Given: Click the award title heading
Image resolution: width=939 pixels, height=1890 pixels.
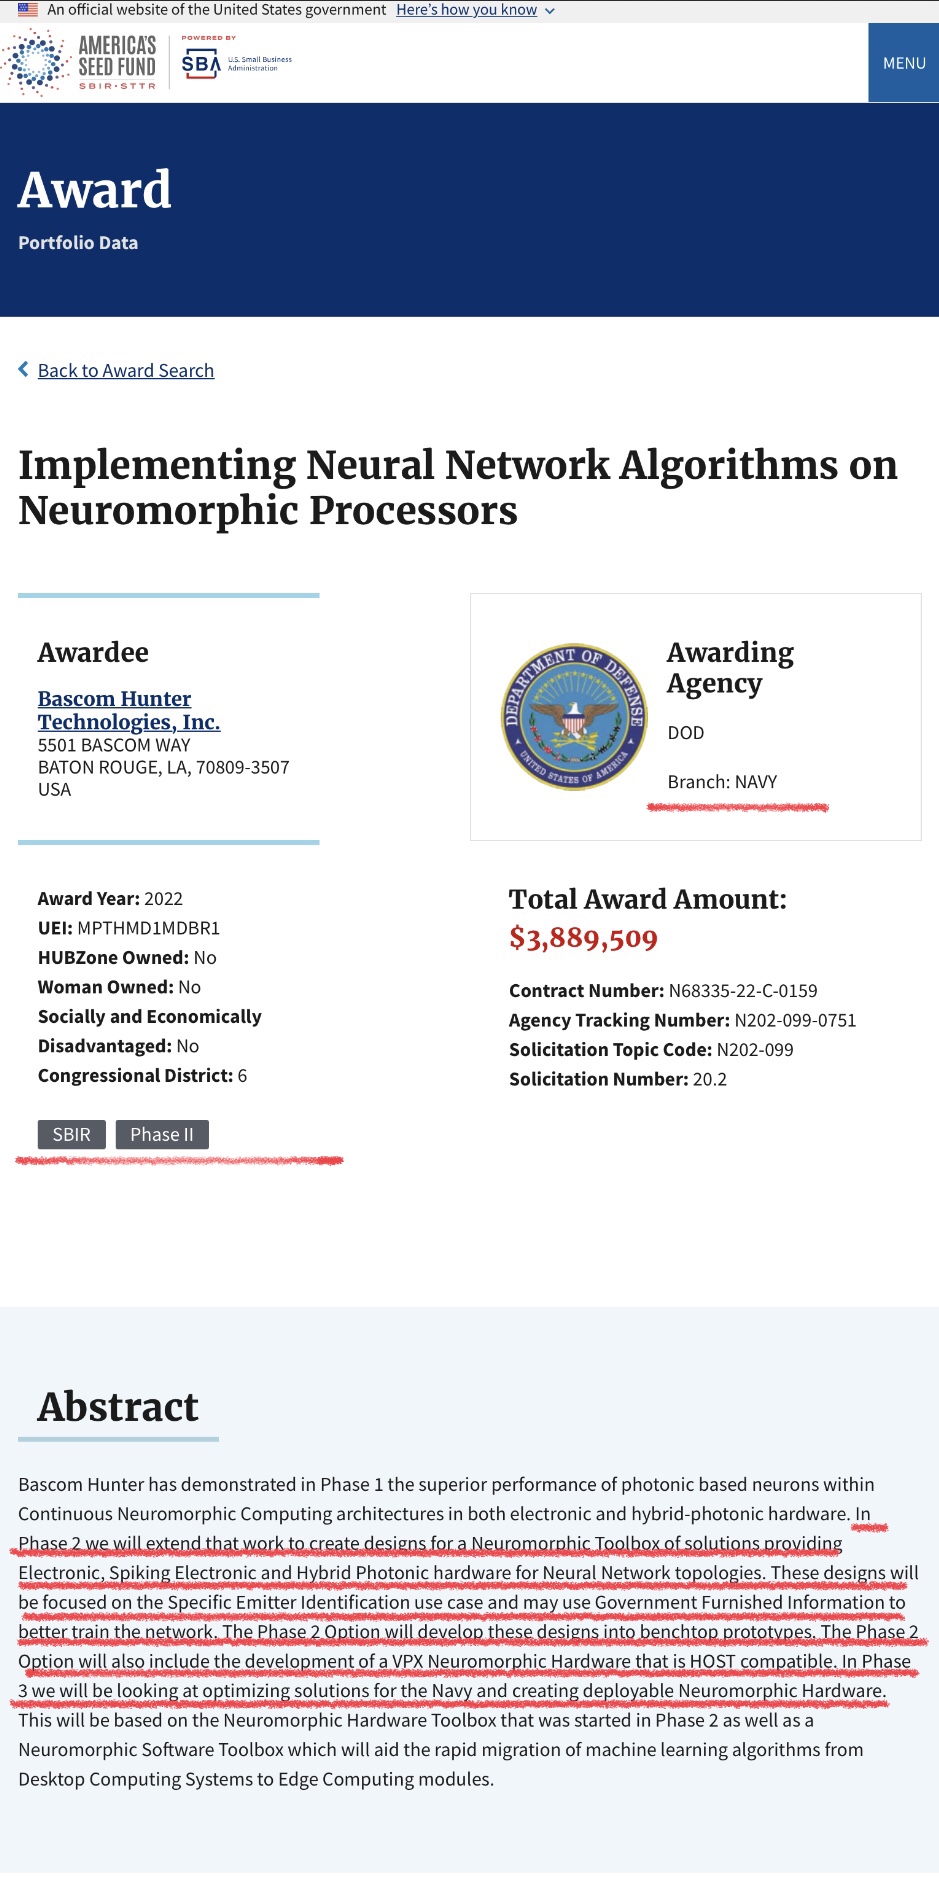Looking at the screenshot, I should click(458, 487).
